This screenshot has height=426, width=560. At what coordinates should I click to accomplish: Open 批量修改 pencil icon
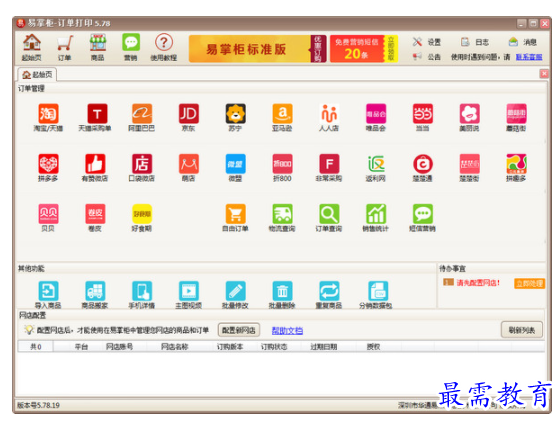[235, 295]
